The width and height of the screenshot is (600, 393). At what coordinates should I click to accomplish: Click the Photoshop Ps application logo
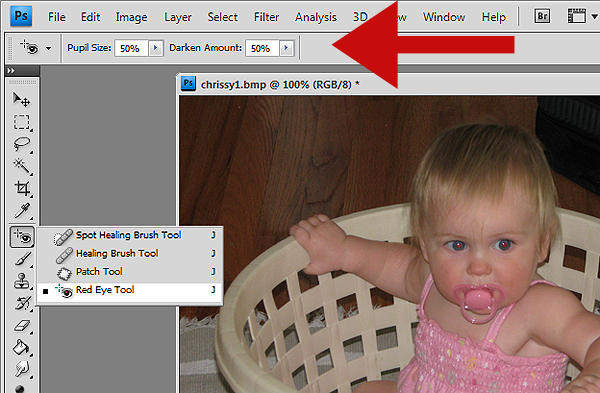(x=21, y=16)
